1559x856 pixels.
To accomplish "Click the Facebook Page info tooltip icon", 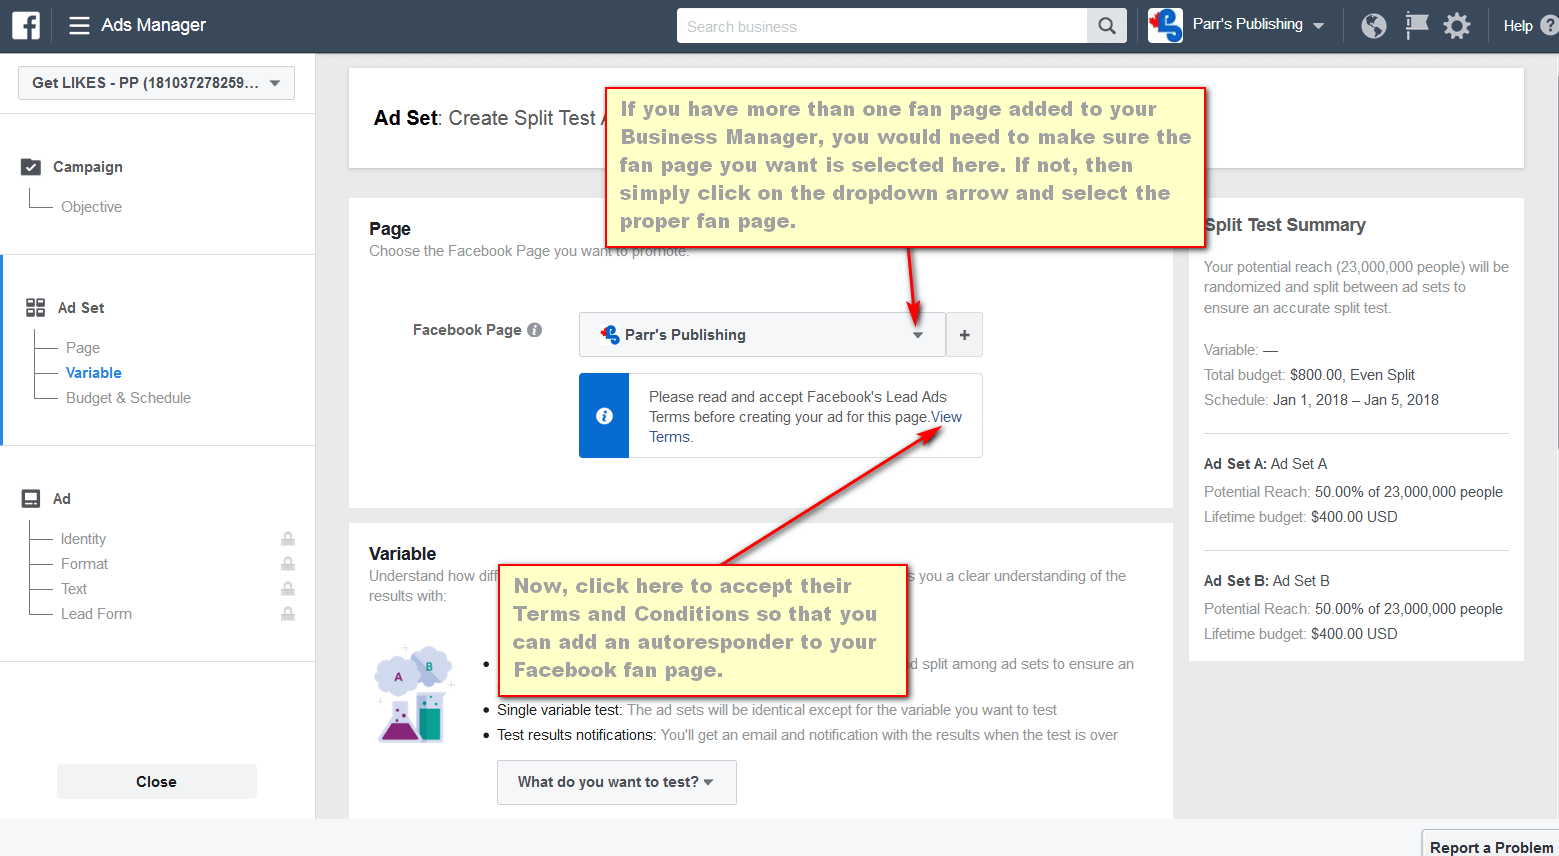I will coord(534,330).
